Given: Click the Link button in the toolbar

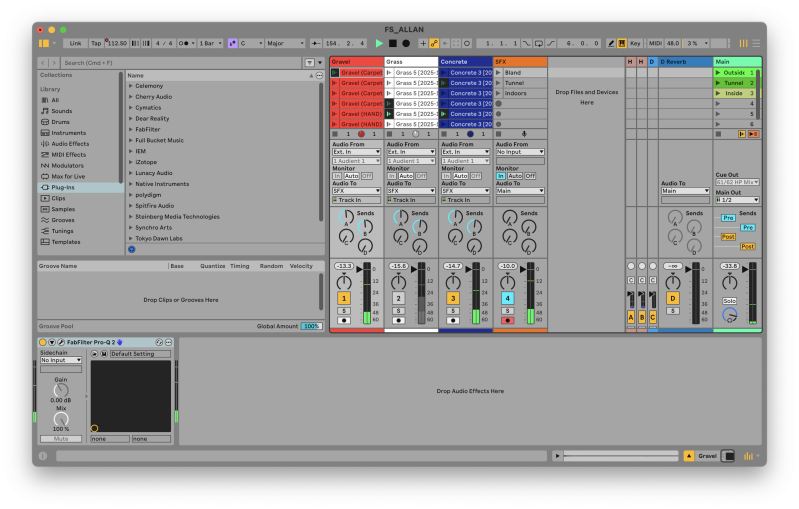Looking at the screenshot, I should 75,44.
